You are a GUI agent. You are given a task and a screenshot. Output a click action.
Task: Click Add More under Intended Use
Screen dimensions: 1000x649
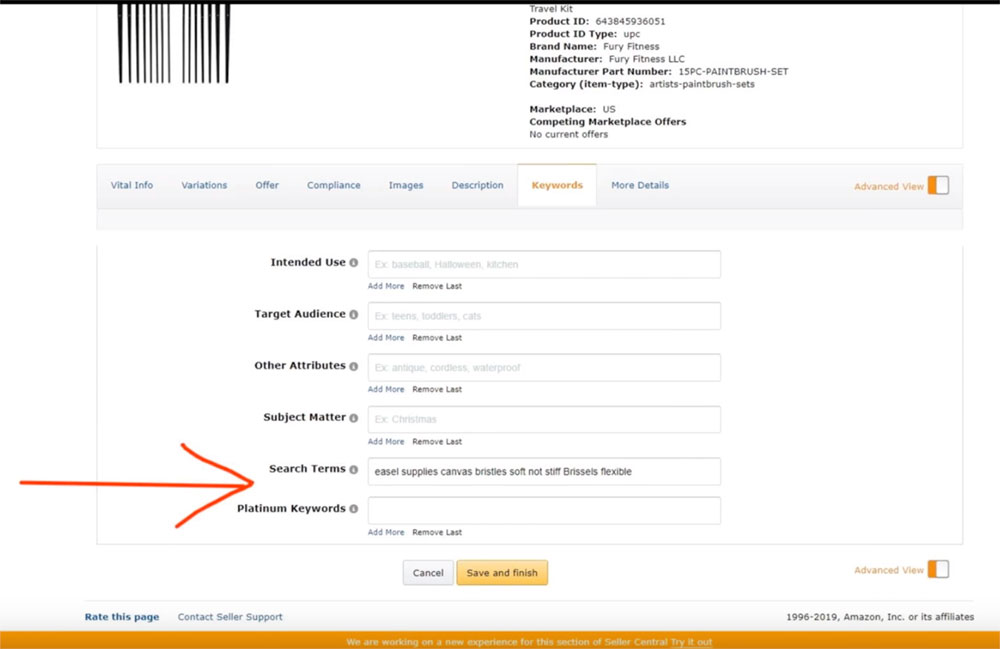click(x=386, y=286)
